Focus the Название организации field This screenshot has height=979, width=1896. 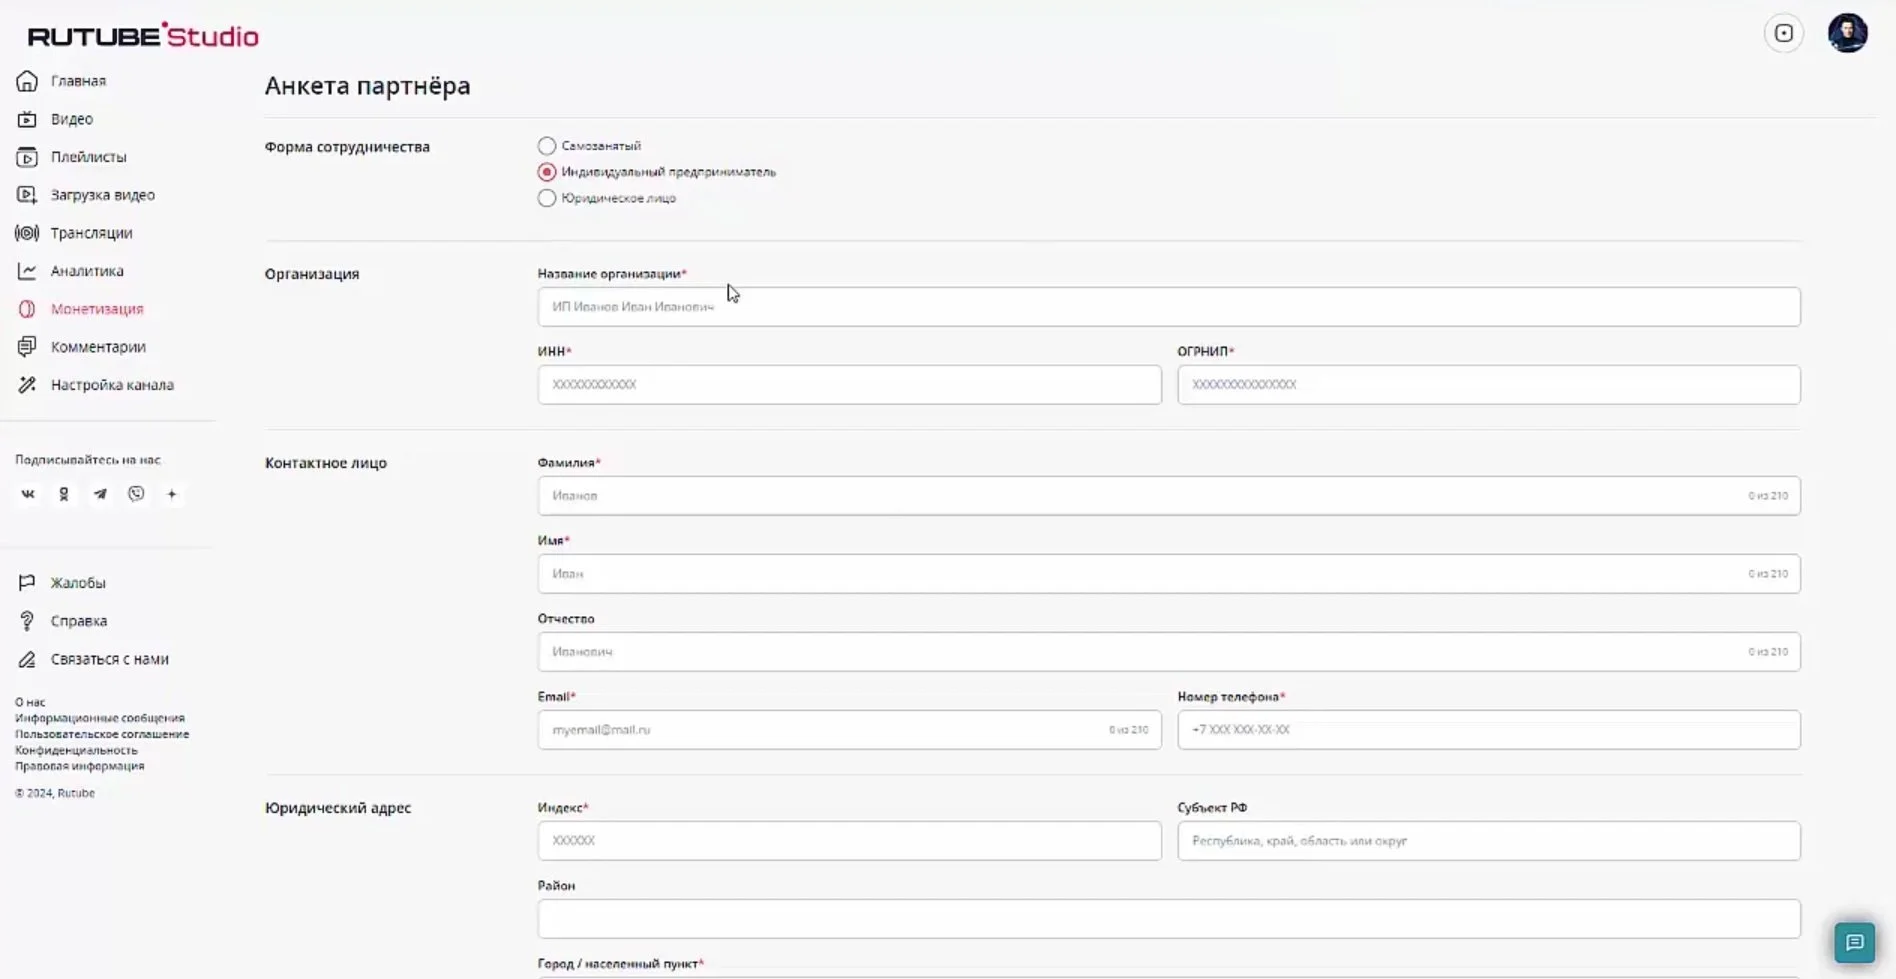[1169, 307]
